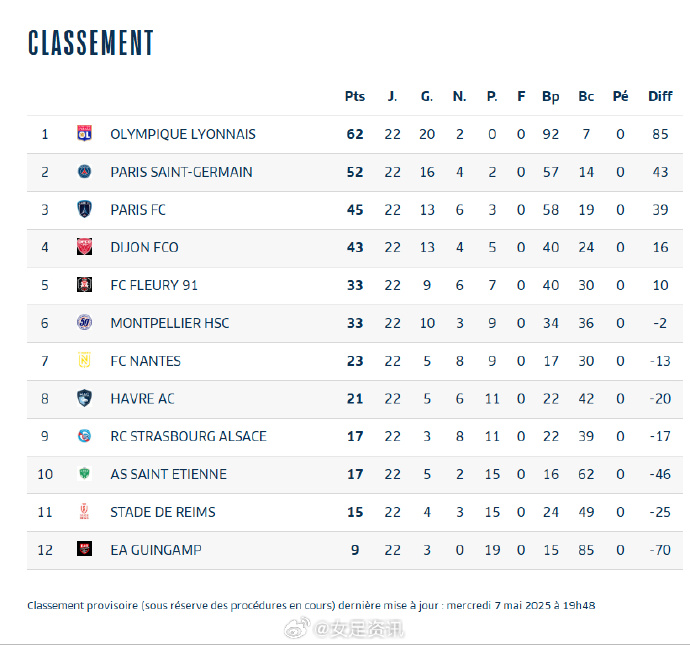Select the Bp column header

pyautogui.click(x=551, y=96)
